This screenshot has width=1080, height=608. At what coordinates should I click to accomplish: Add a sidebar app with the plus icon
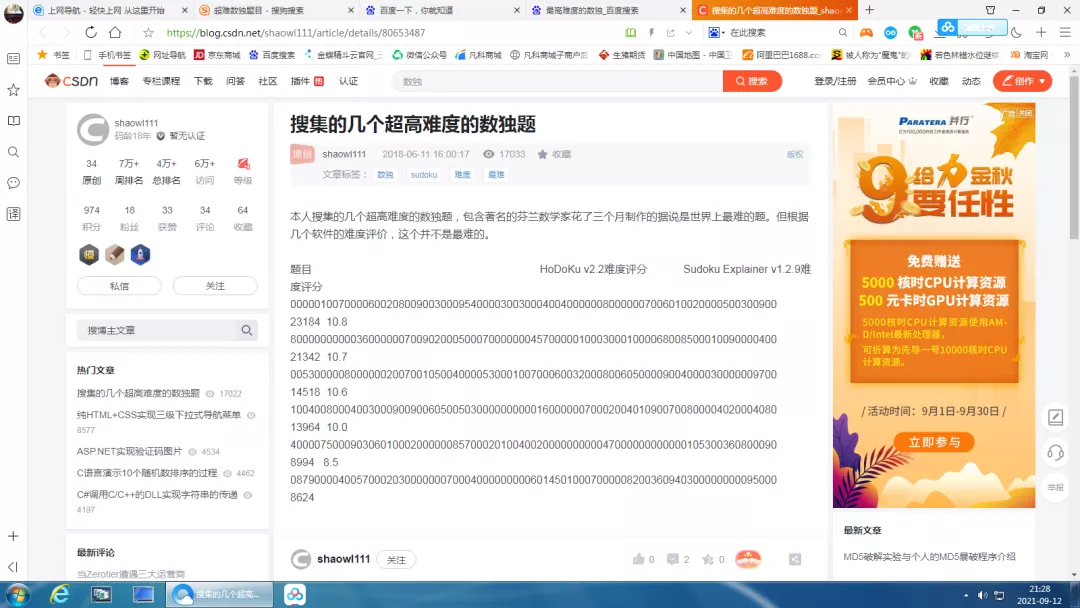13,536
